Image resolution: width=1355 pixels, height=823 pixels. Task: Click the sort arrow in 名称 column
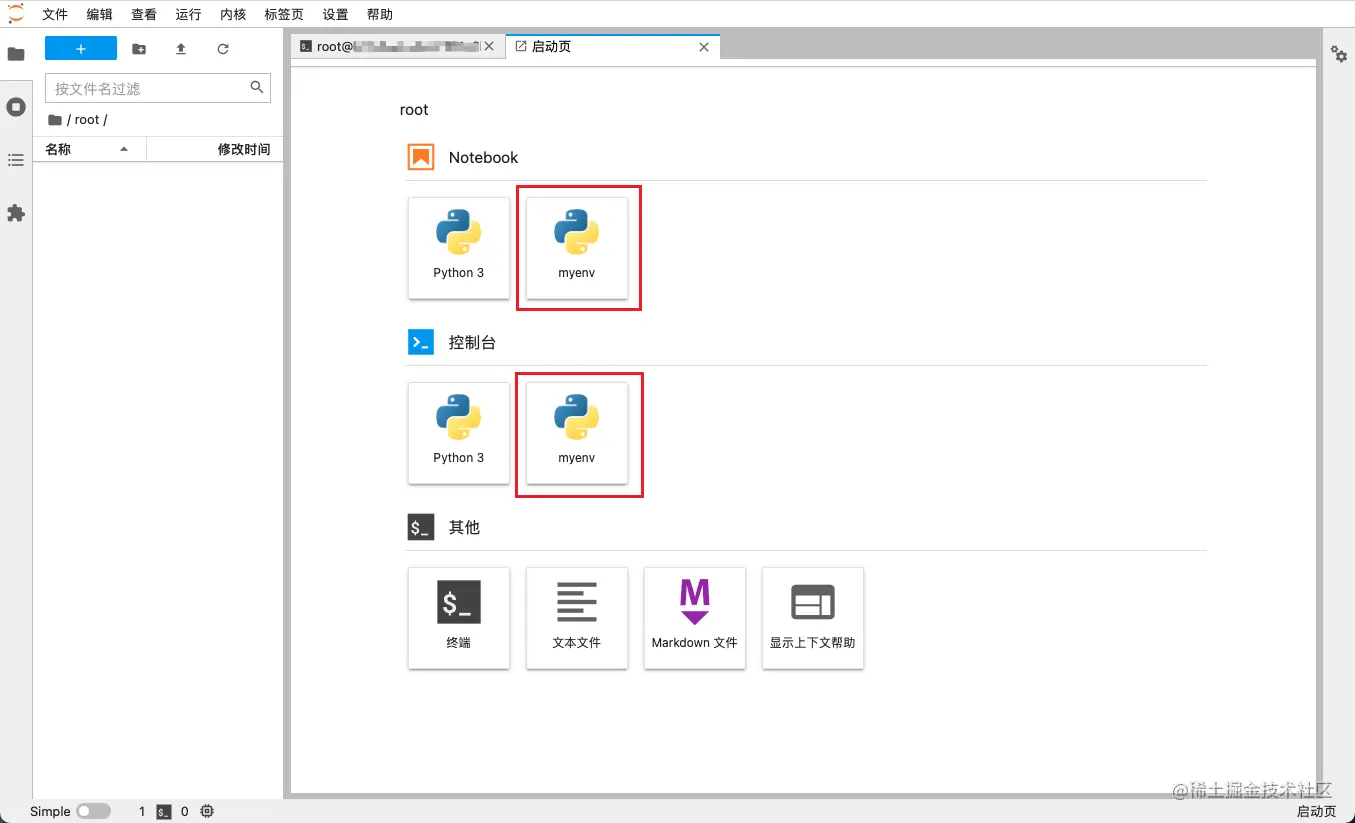124,149
